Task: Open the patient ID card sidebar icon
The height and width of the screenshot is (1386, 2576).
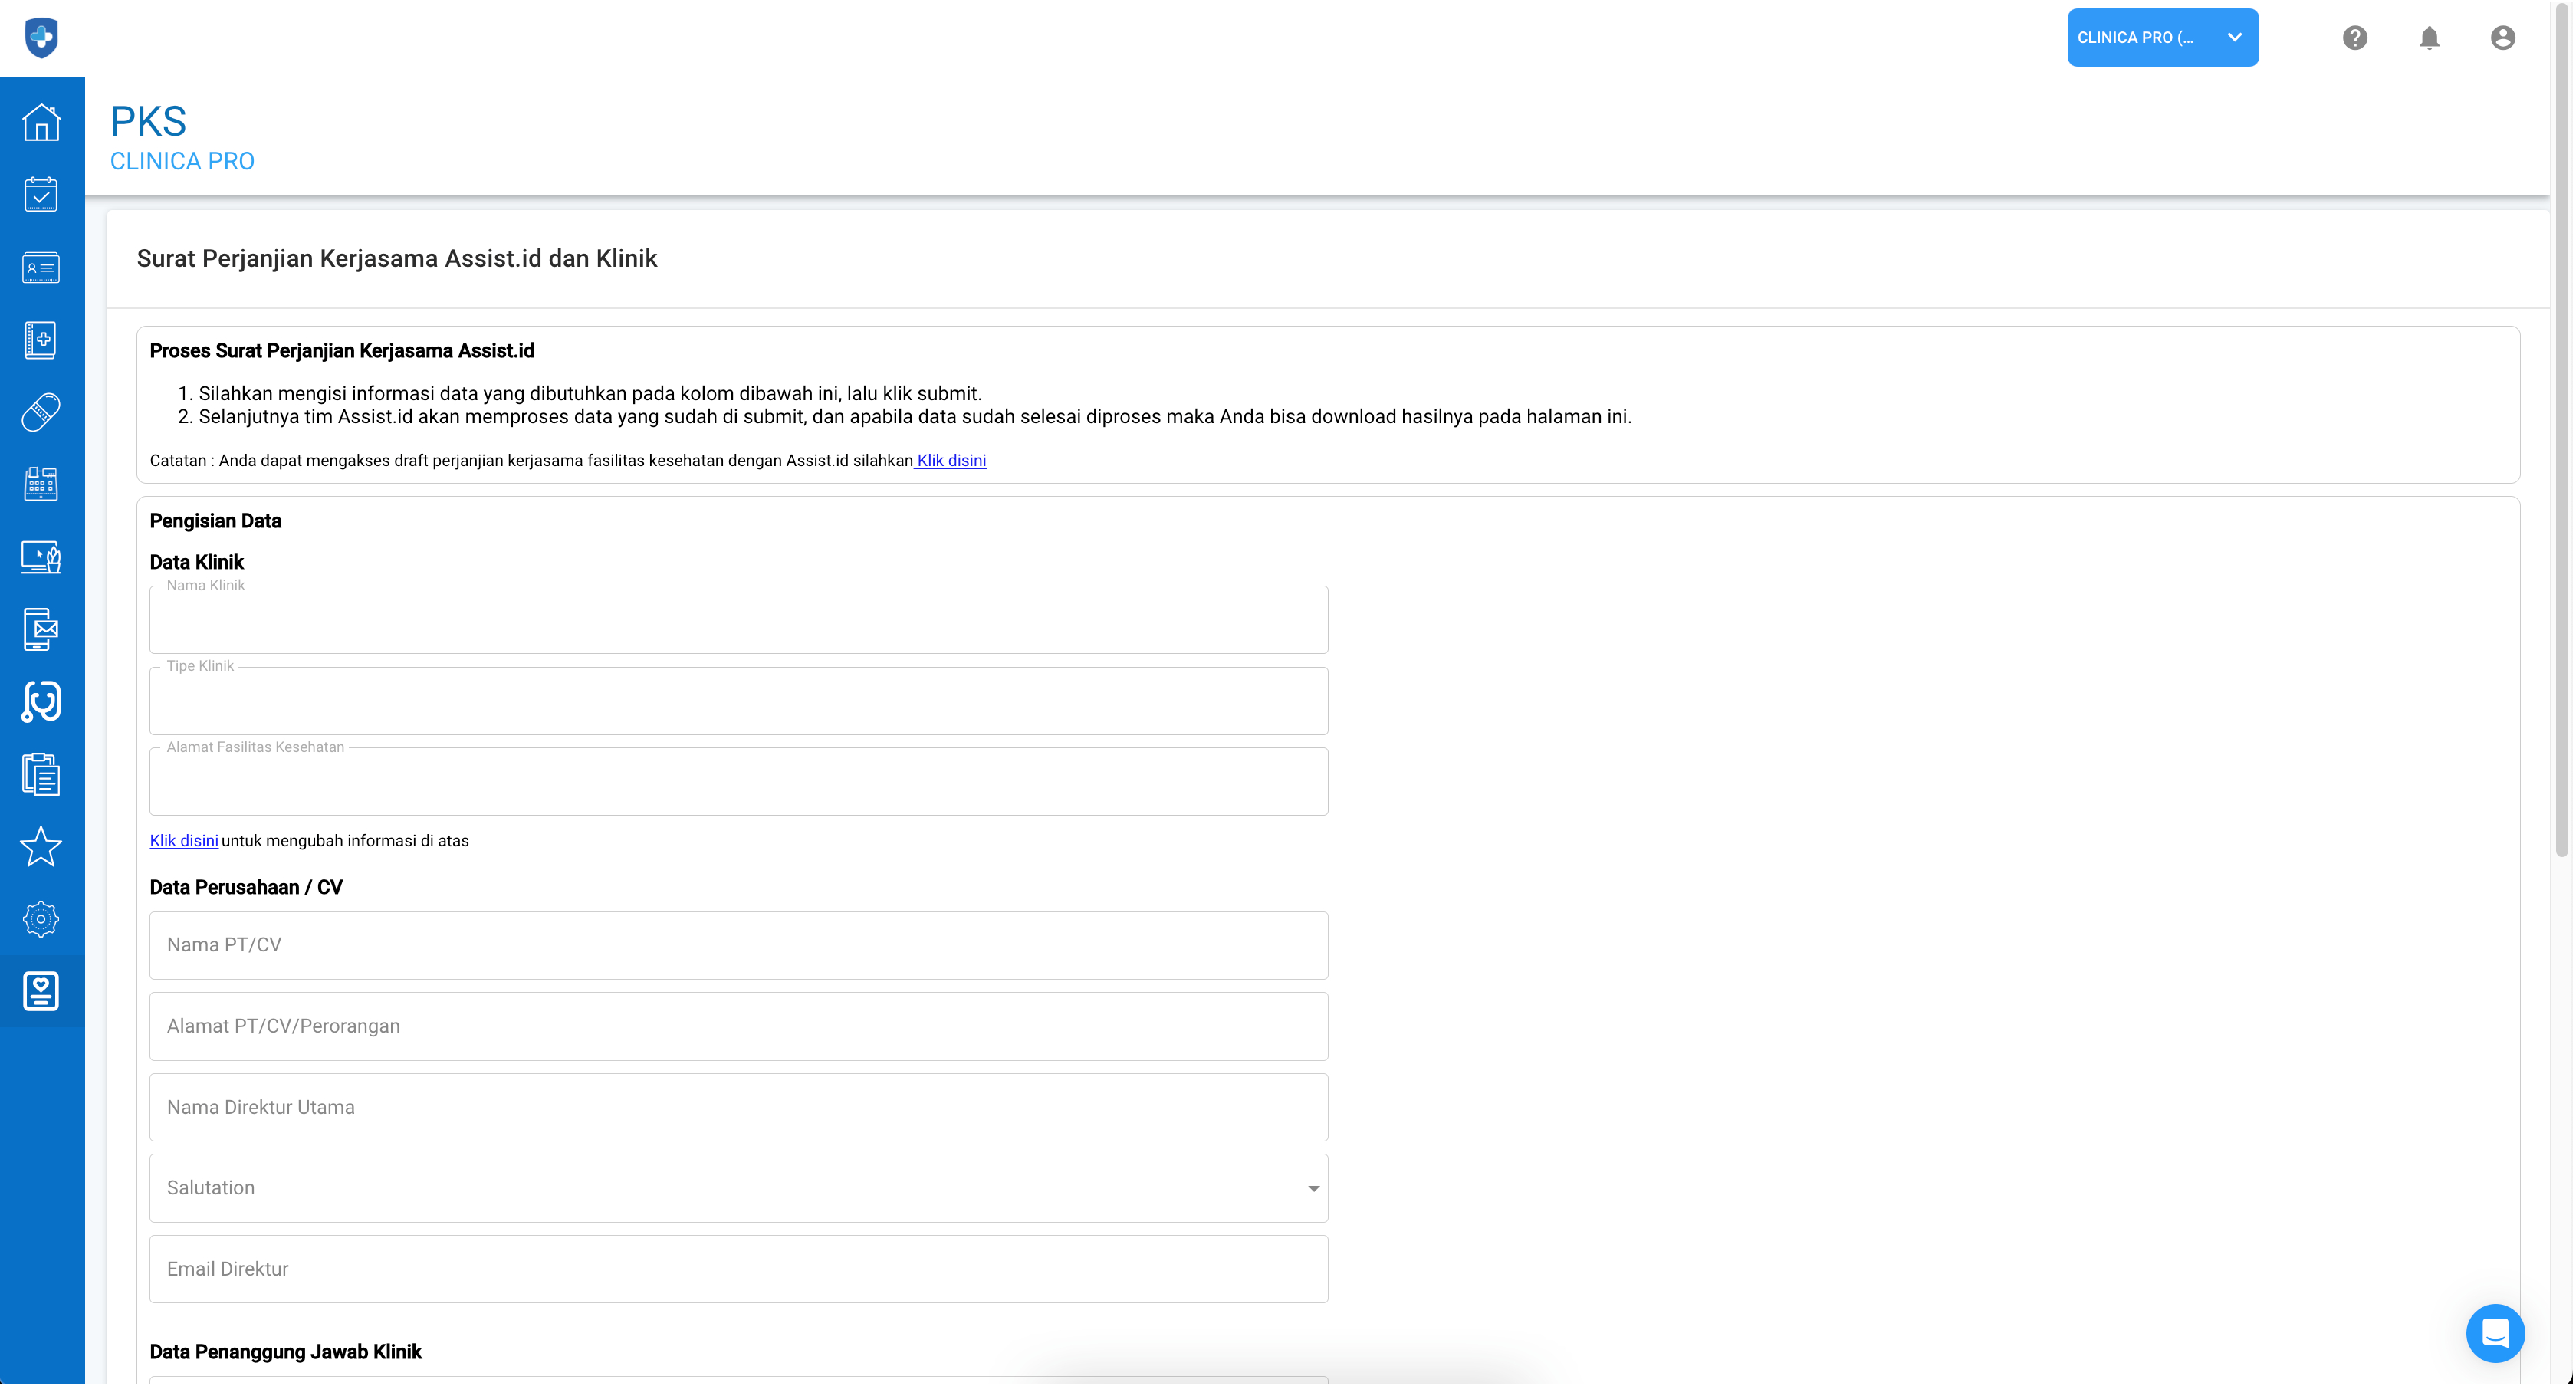Action: [41, 267]
